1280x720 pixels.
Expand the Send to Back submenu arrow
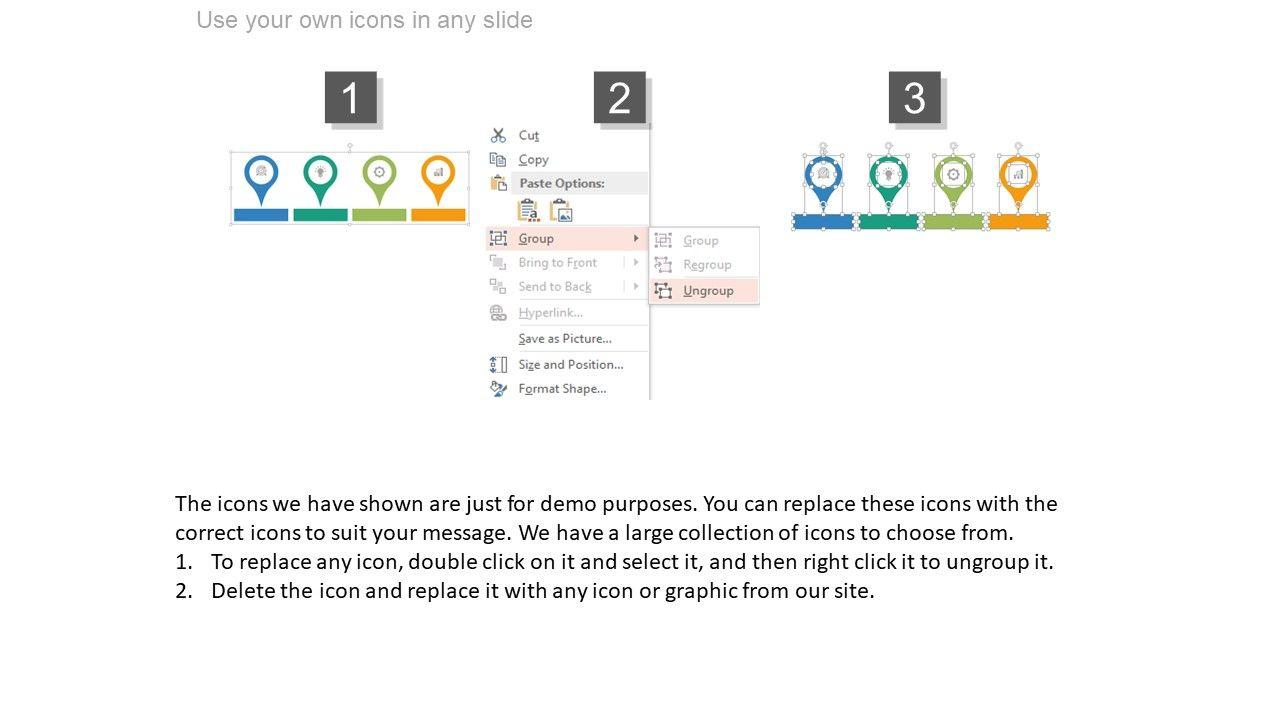click(x=636, y=286)
